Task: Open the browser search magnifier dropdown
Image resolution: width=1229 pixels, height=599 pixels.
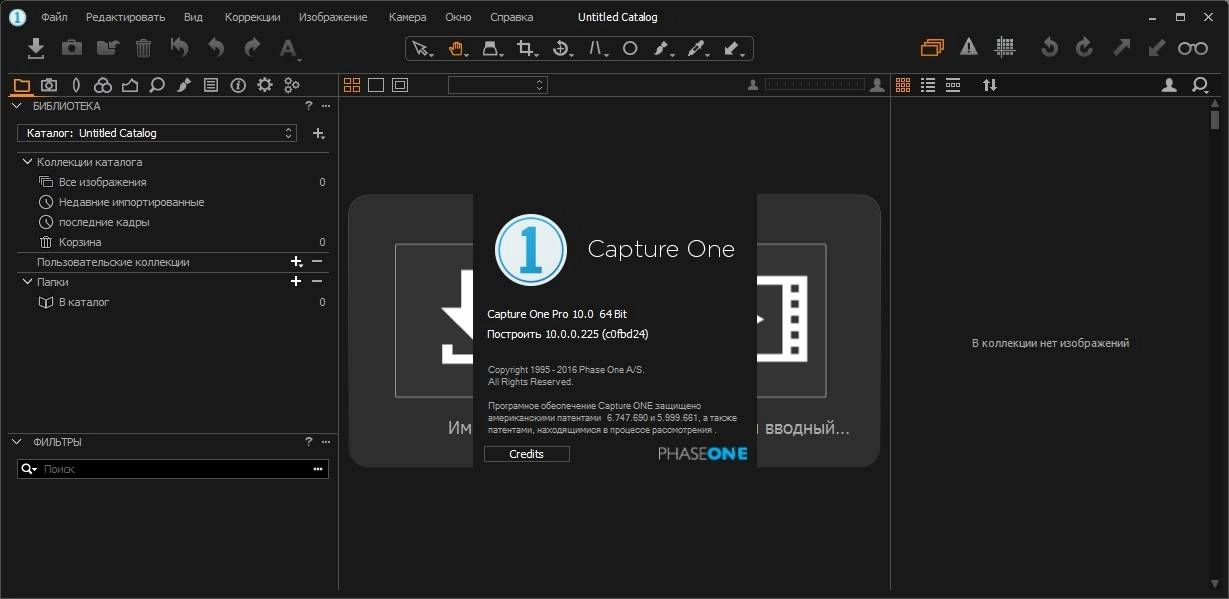Action: [x=1201, y=85]
